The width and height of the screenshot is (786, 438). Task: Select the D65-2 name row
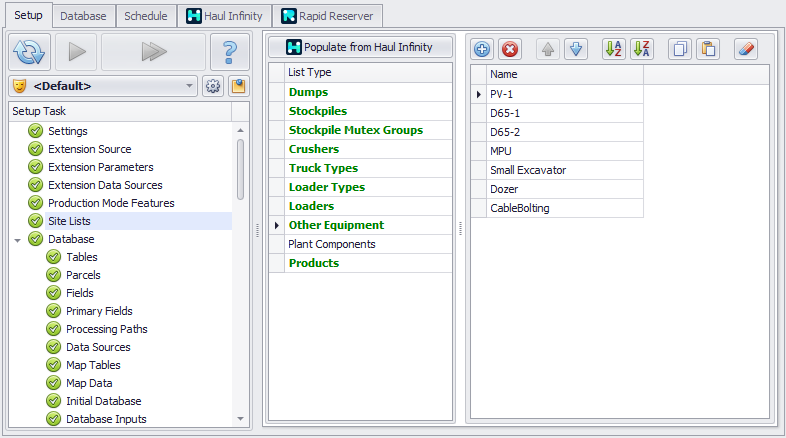[564, 132]
